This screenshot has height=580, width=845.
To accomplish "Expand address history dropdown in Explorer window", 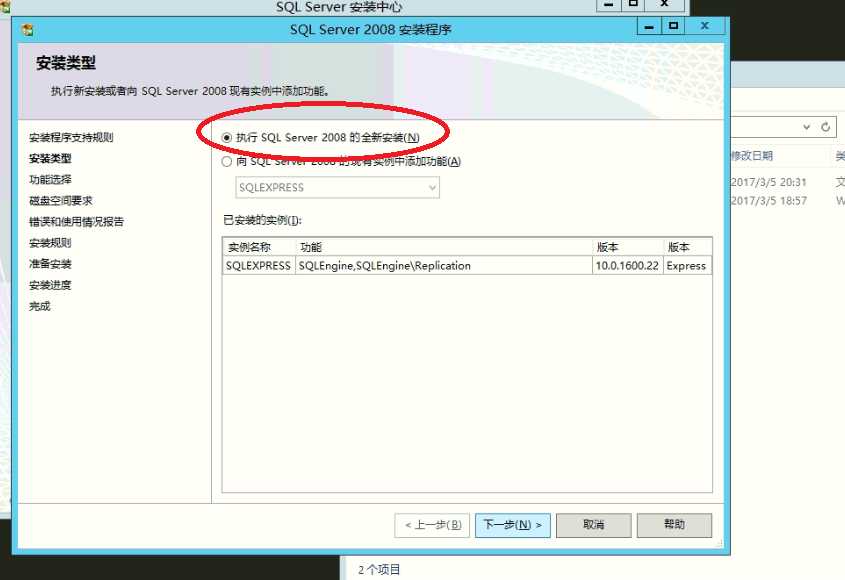I will (807, 127).
